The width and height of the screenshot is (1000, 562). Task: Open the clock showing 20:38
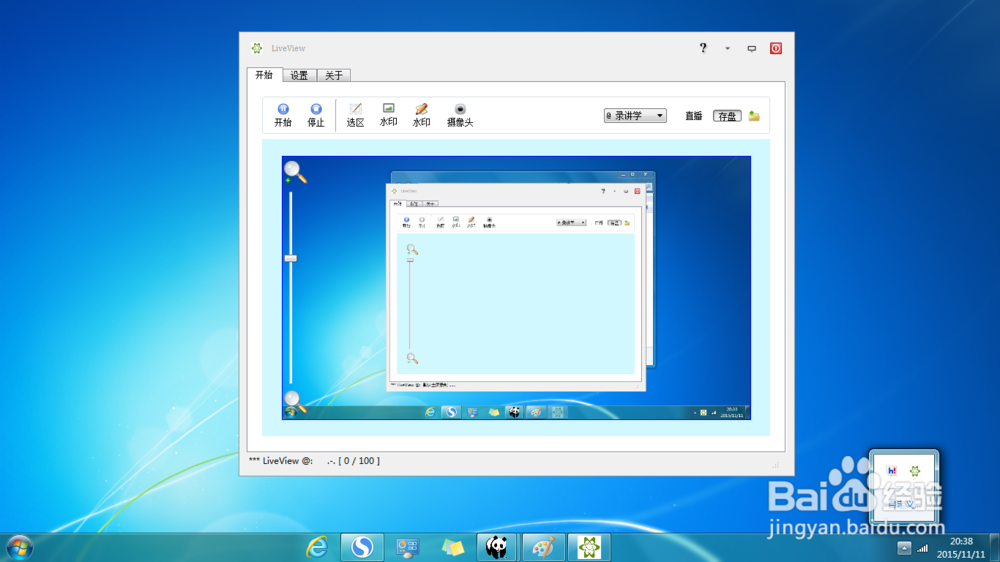click(x=961, y=548)
